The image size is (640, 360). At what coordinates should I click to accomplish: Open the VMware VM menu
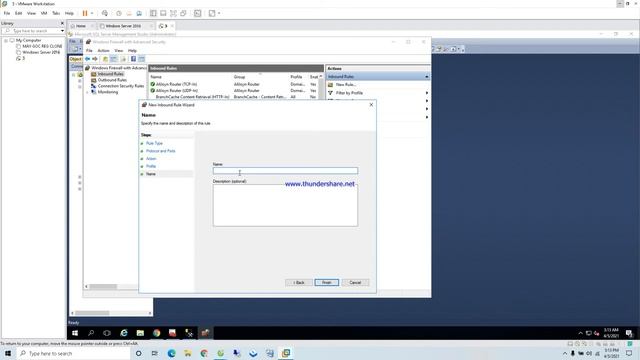click(x=44, y=13)
